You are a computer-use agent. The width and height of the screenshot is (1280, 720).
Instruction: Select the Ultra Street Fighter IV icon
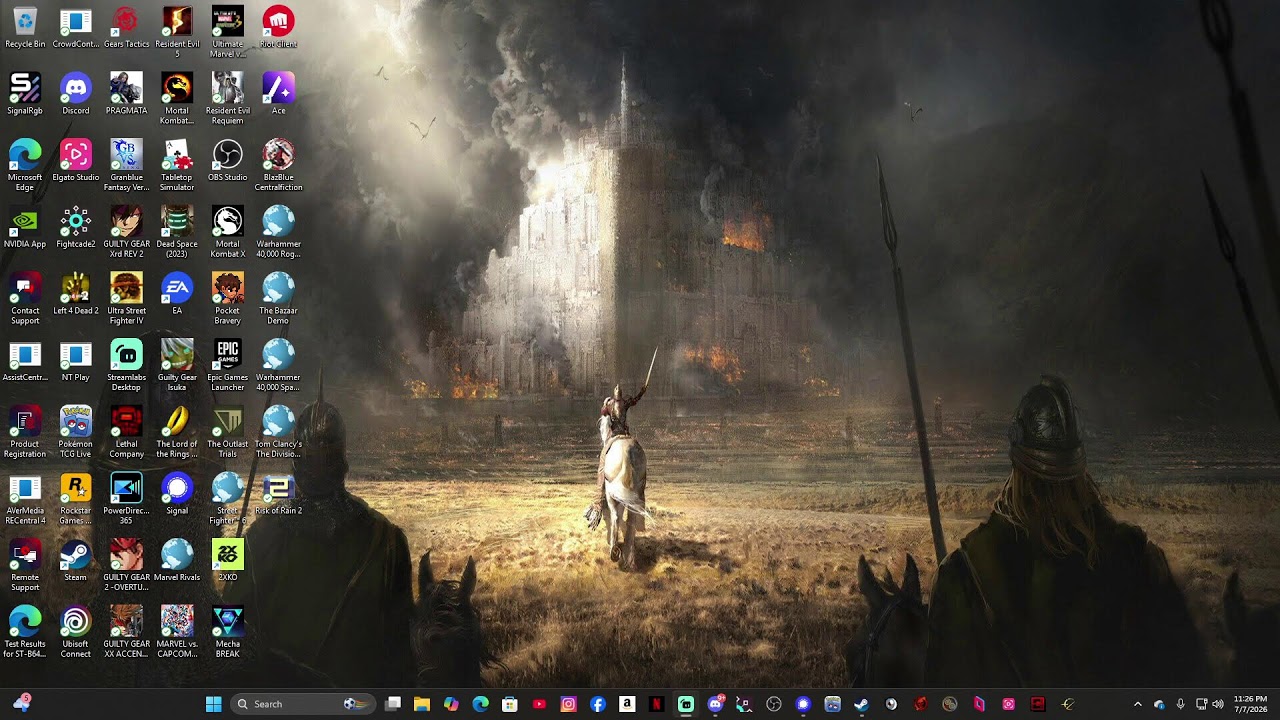pos(126,299)
